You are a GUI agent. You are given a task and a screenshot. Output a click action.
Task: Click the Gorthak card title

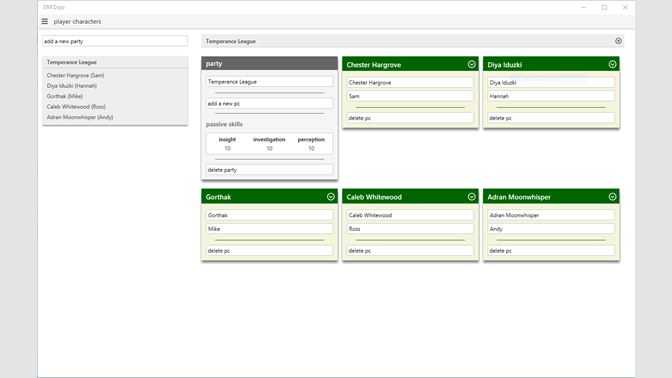(x=218, y=197)
